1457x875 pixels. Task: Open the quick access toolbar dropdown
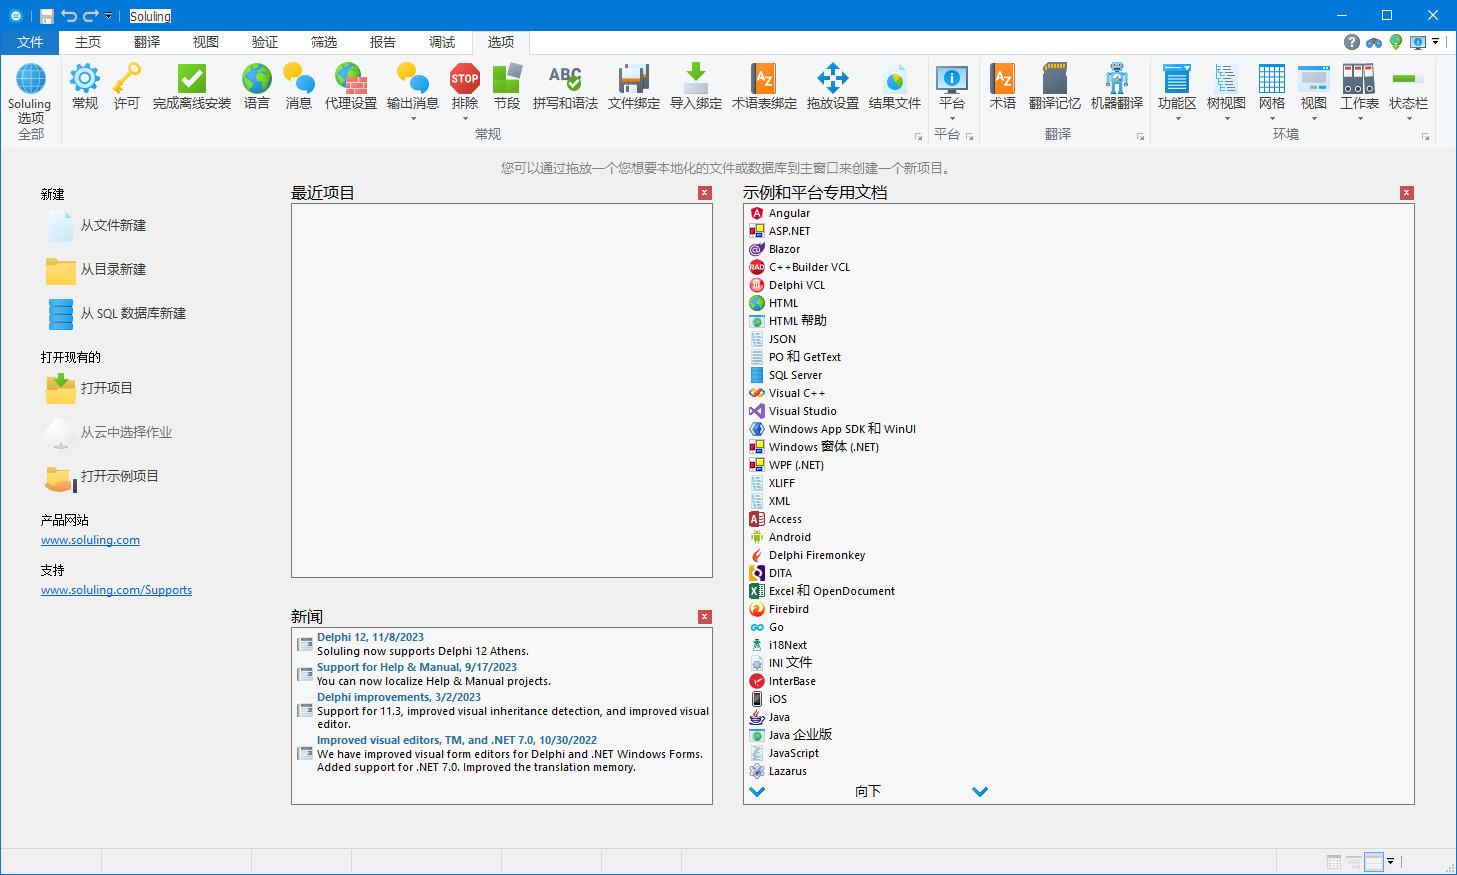point(108,15)
